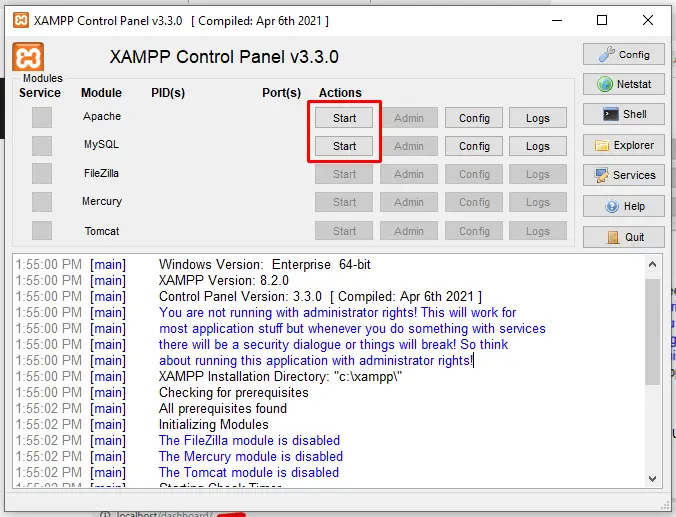Click the log line 'XAMPP Version: 8.2.0'
This screenshot has width=676, height=517.
pyautogui.click(x=224, y=280)
